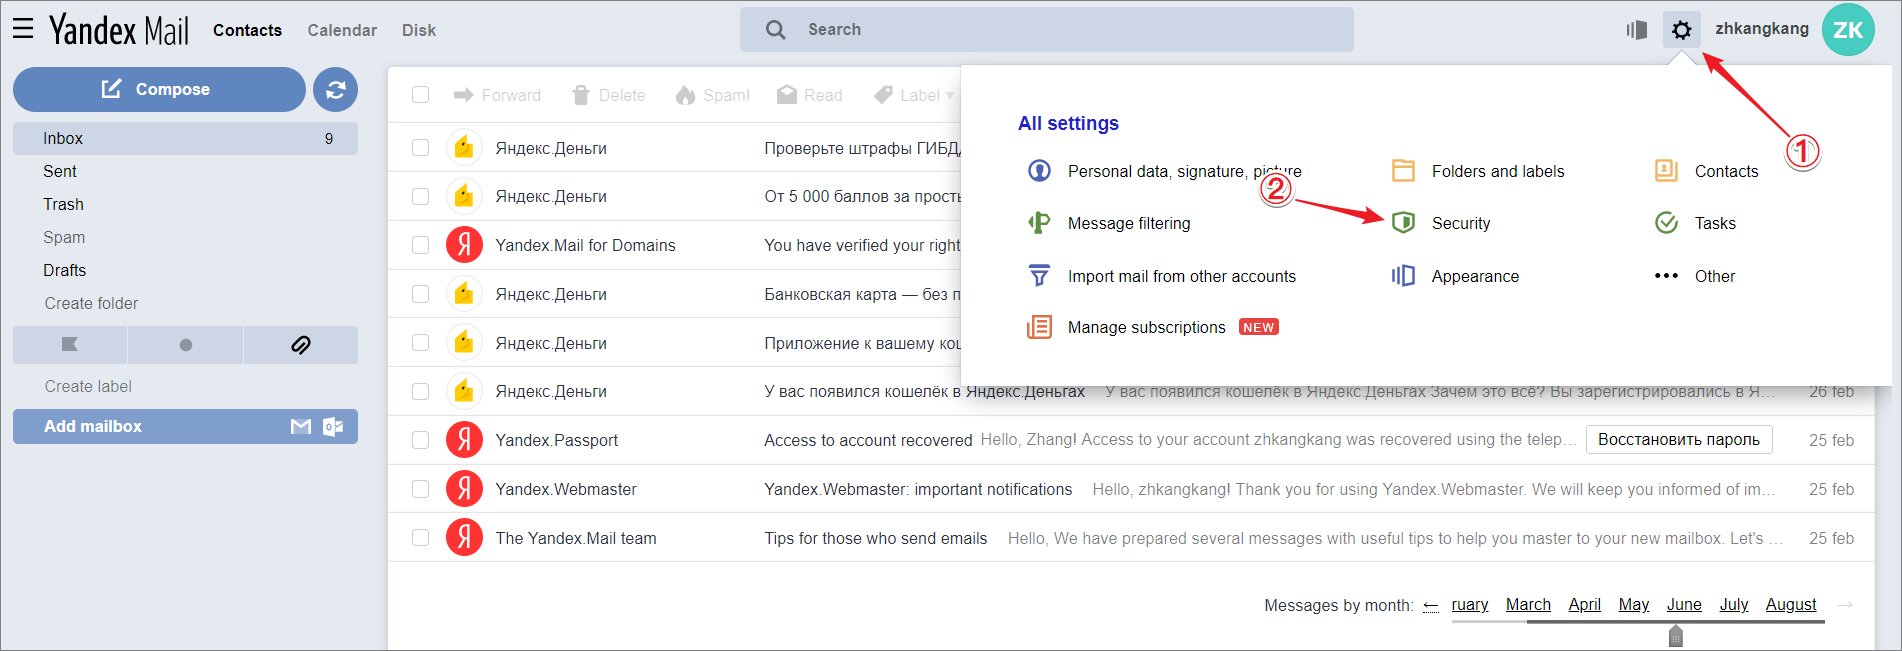Select The Yandex.Mail team message checkbox
Viewport: 1902px width, 651px height.
pos(421,538)
